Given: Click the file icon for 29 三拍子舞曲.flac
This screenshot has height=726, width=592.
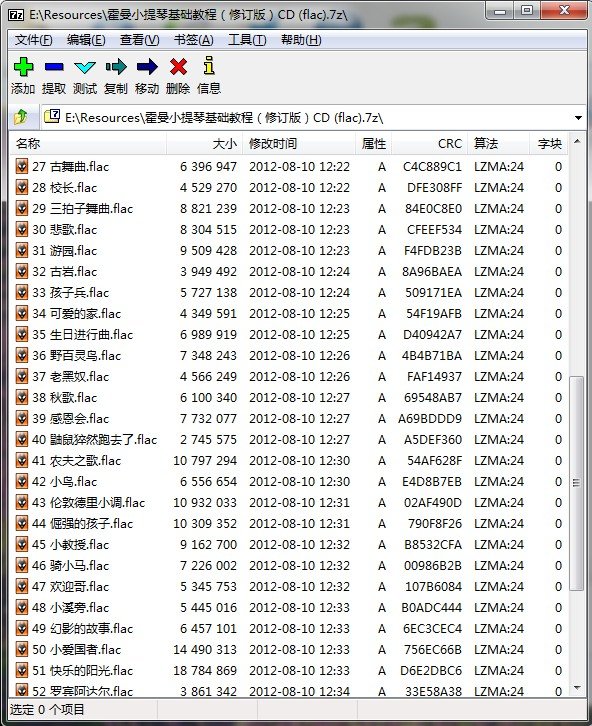Looking at the screenshot, I should point(22,208).
